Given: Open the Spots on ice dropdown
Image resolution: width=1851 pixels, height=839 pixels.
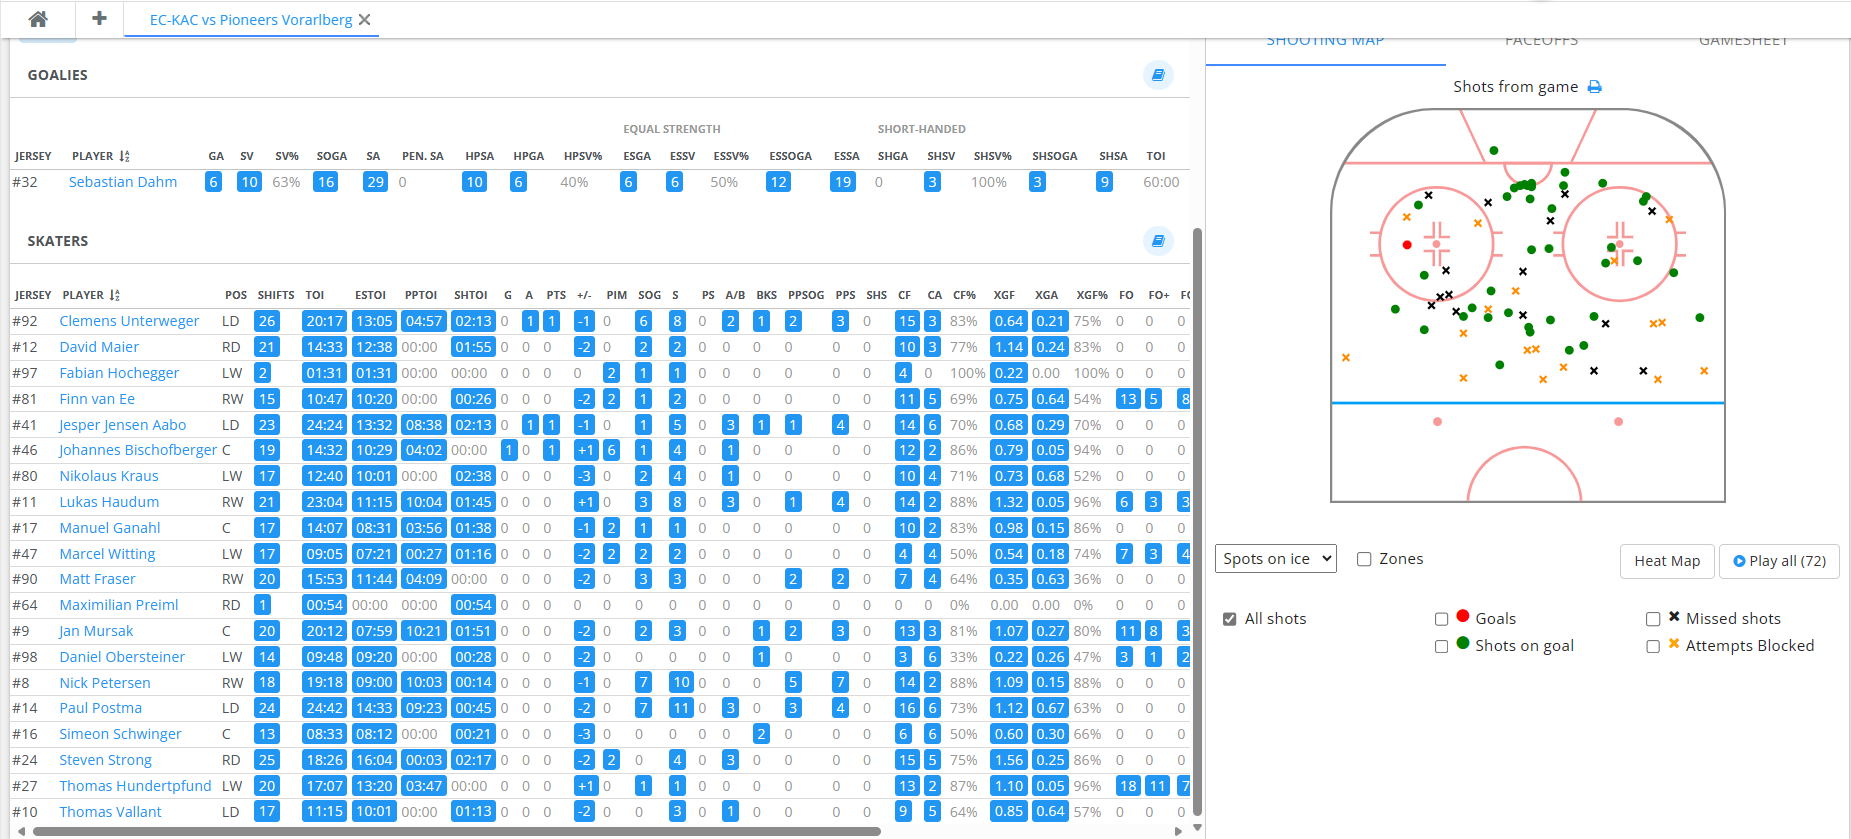Looking at the screenshot, I should coord(1276,559).
